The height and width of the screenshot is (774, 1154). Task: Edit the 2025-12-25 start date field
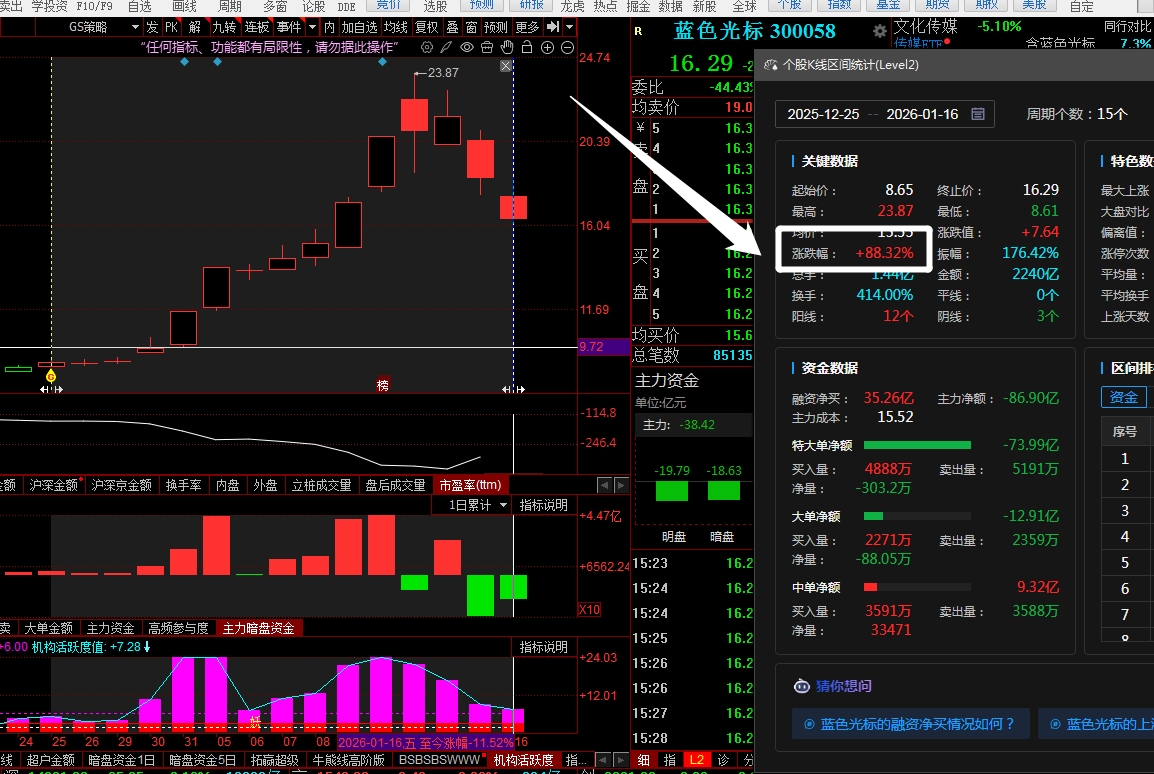tap(823, 114)
